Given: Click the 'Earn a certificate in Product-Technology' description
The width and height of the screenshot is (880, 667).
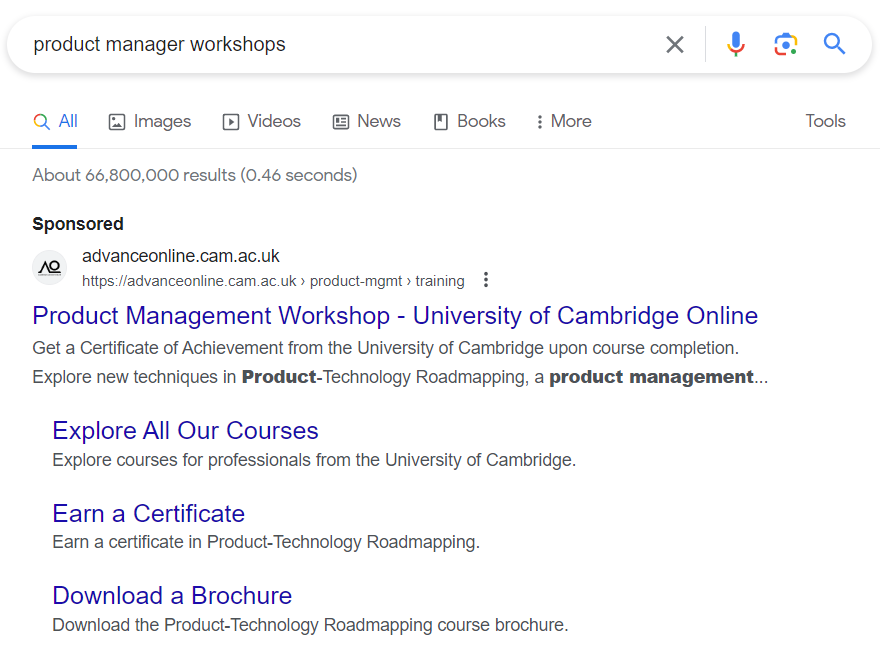Looking at the screenshot, I should (x=266, y=542).
